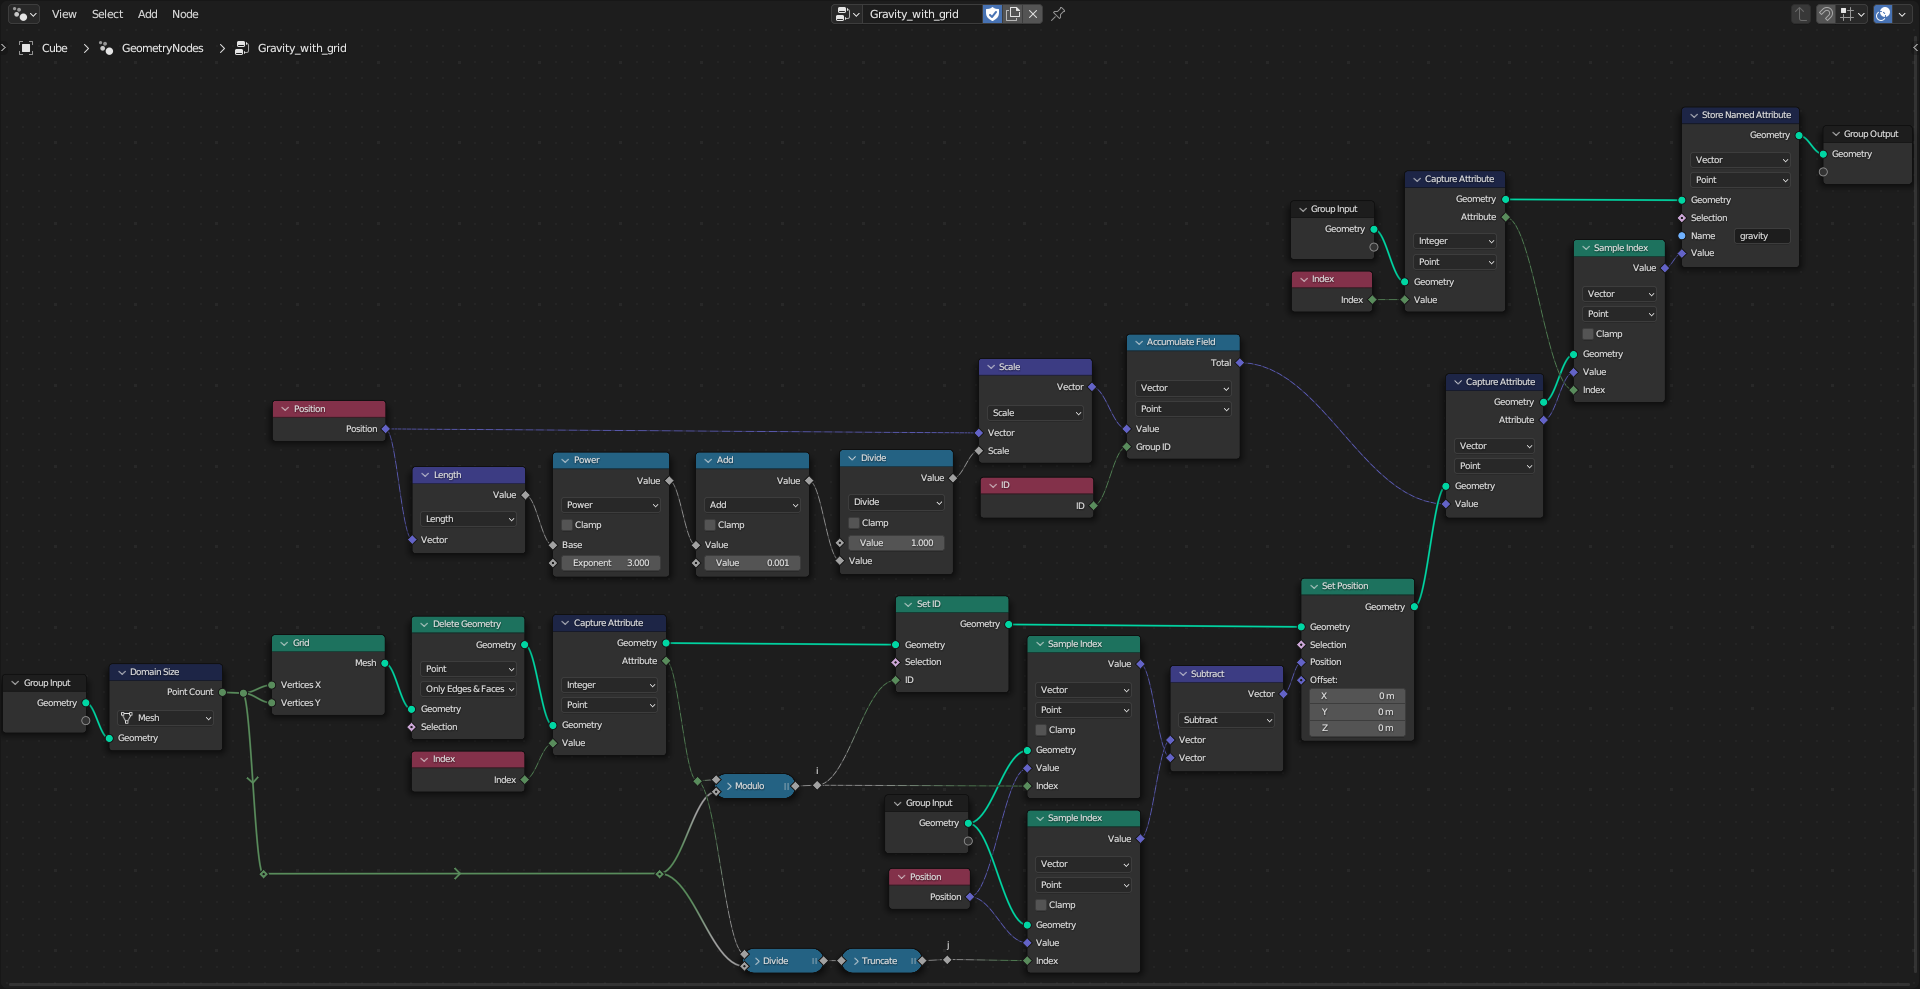Toggle fake user shield icon
Screen dimensions: 1920x989
(992, 14)
